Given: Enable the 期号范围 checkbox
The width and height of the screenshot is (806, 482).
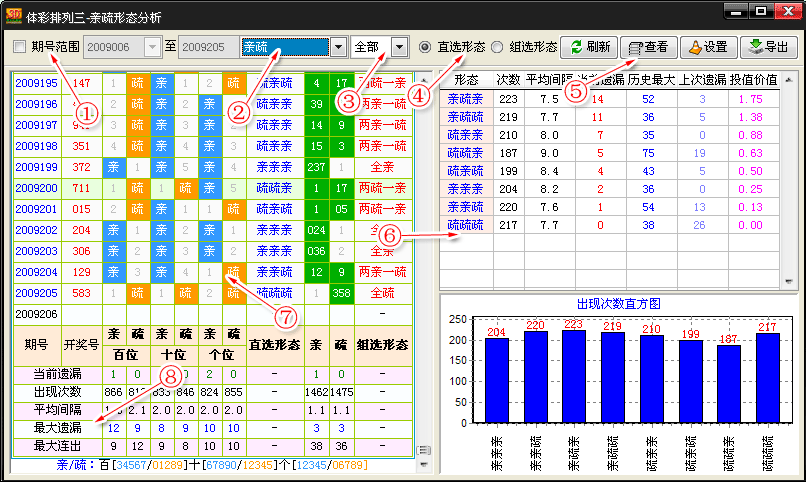Looking at the screenshot, I should tap(20, 47).
